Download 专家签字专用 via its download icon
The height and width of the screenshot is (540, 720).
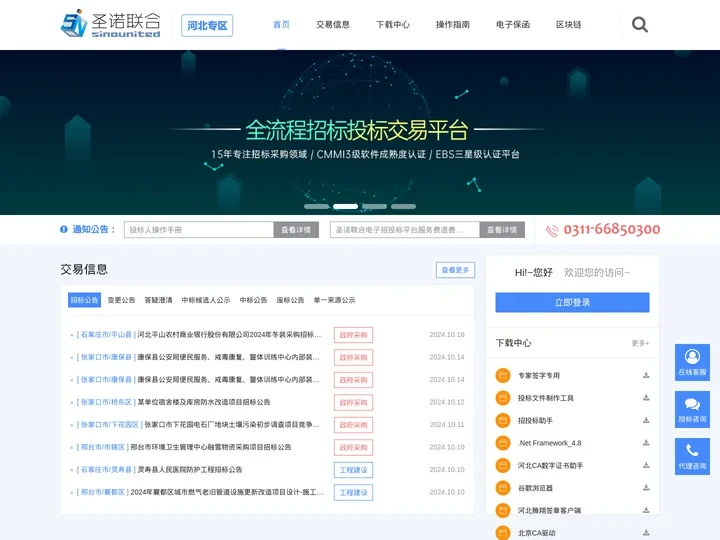pyautogui.click(x=646, y=376)
